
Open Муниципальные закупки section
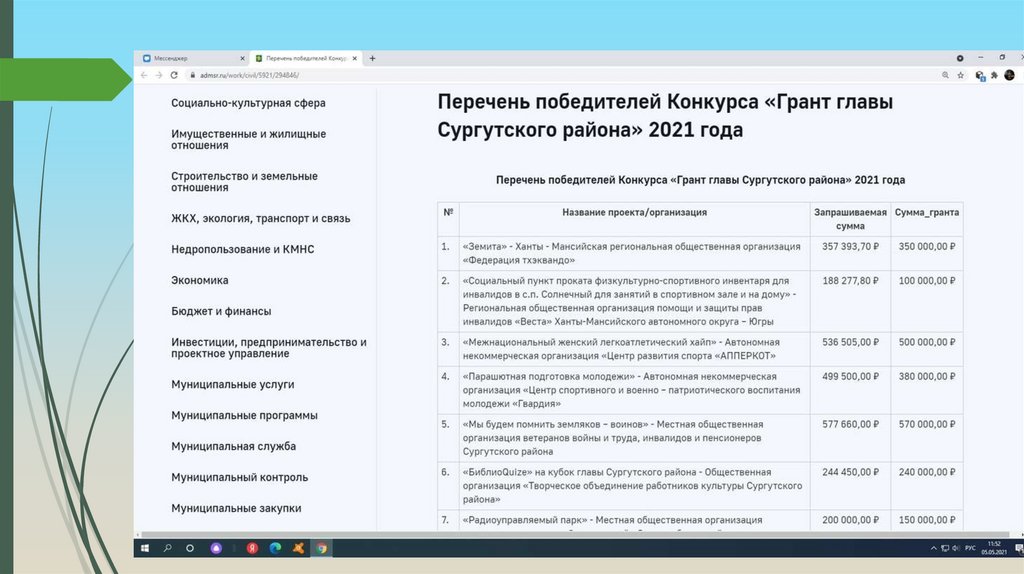click(236, 507)
